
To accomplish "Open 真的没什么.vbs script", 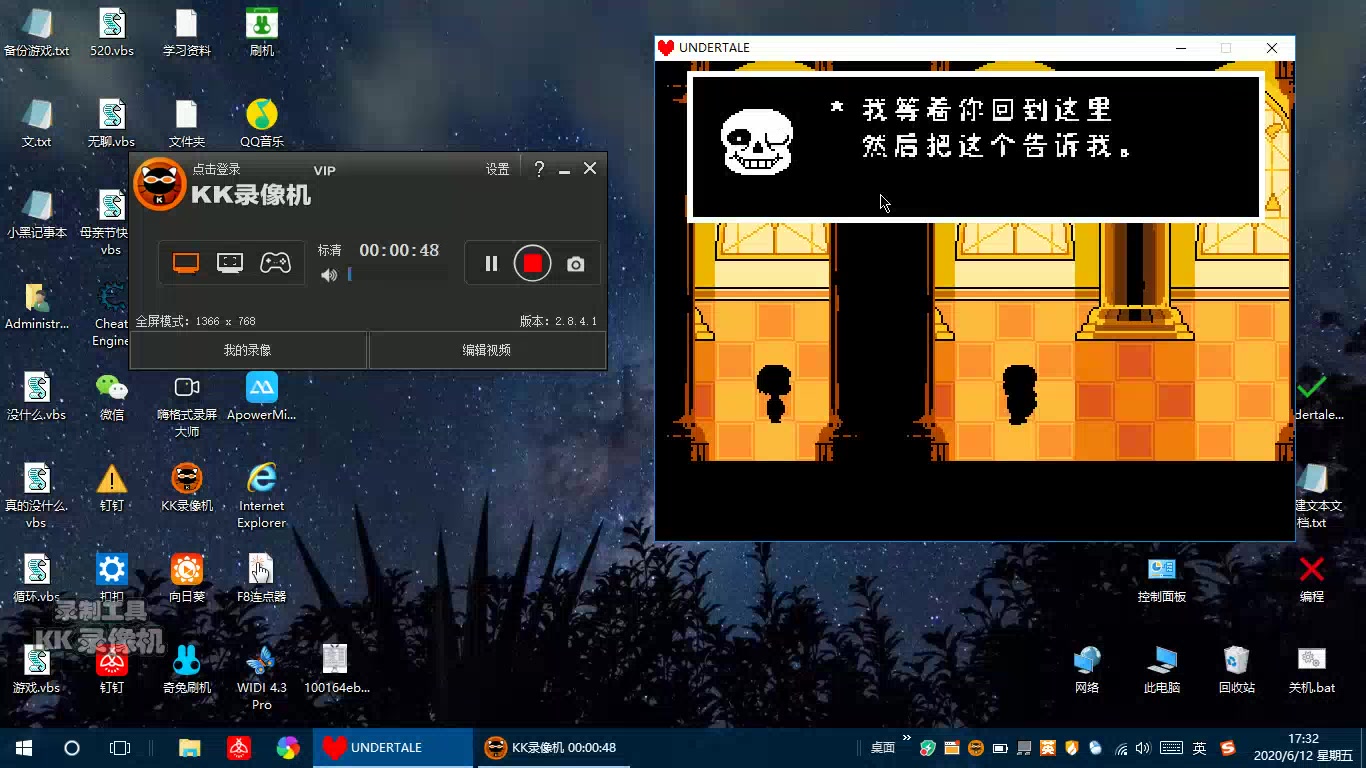I will [37, 496].
